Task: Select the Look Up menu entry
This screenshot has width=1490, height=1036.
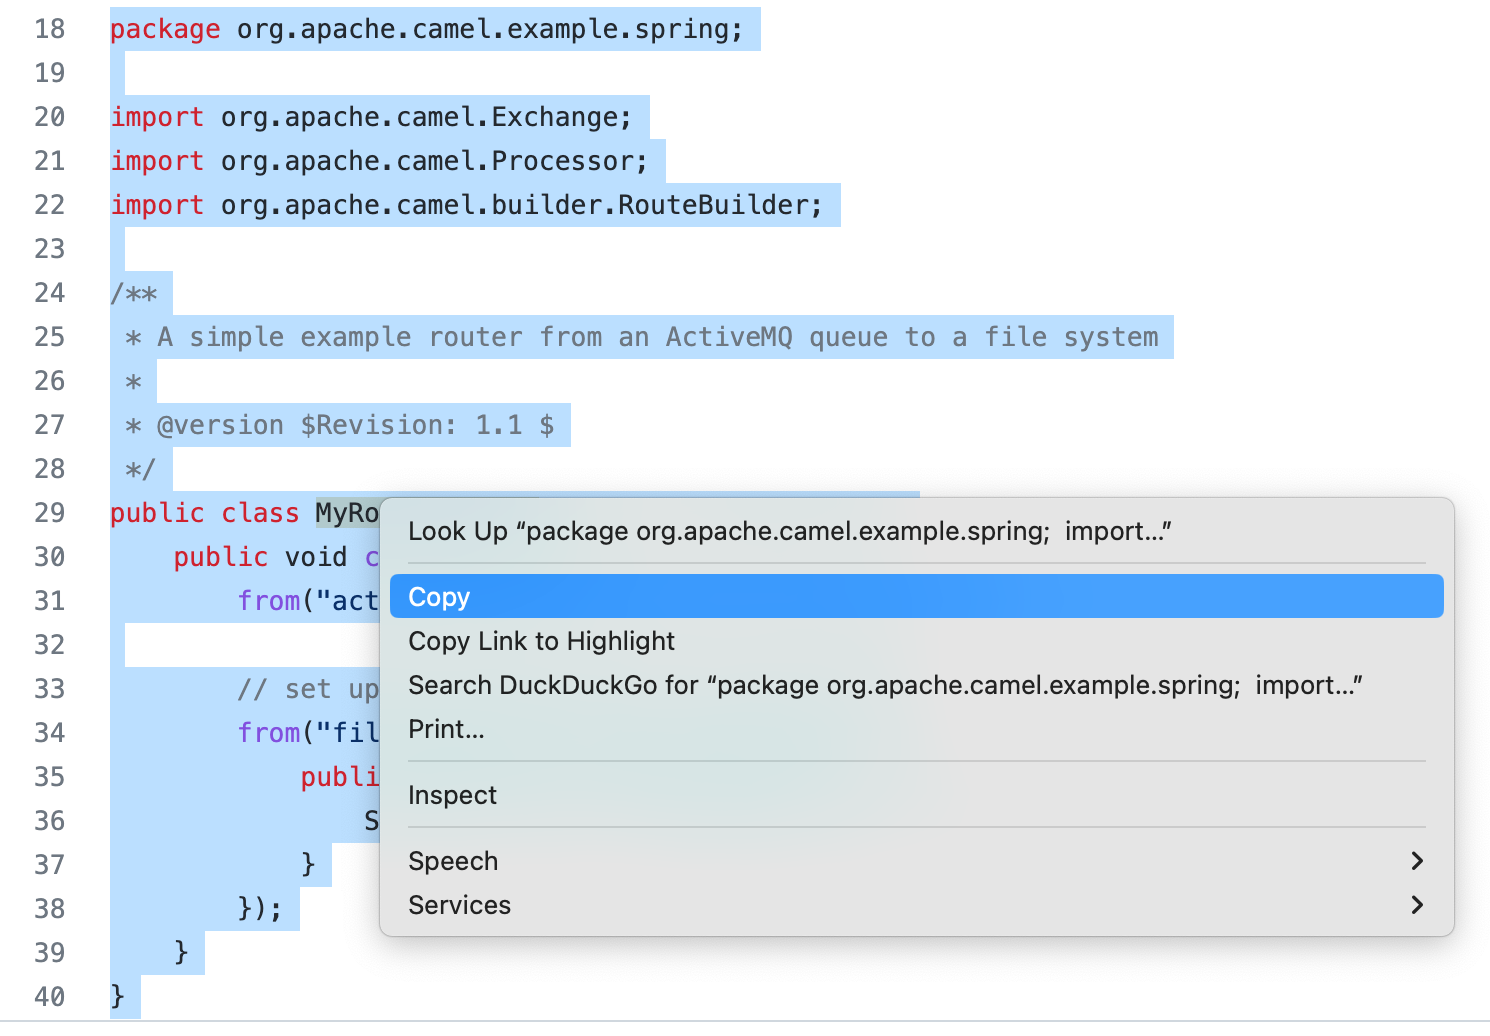Action: pyautogui.click(x=789, y=531)
